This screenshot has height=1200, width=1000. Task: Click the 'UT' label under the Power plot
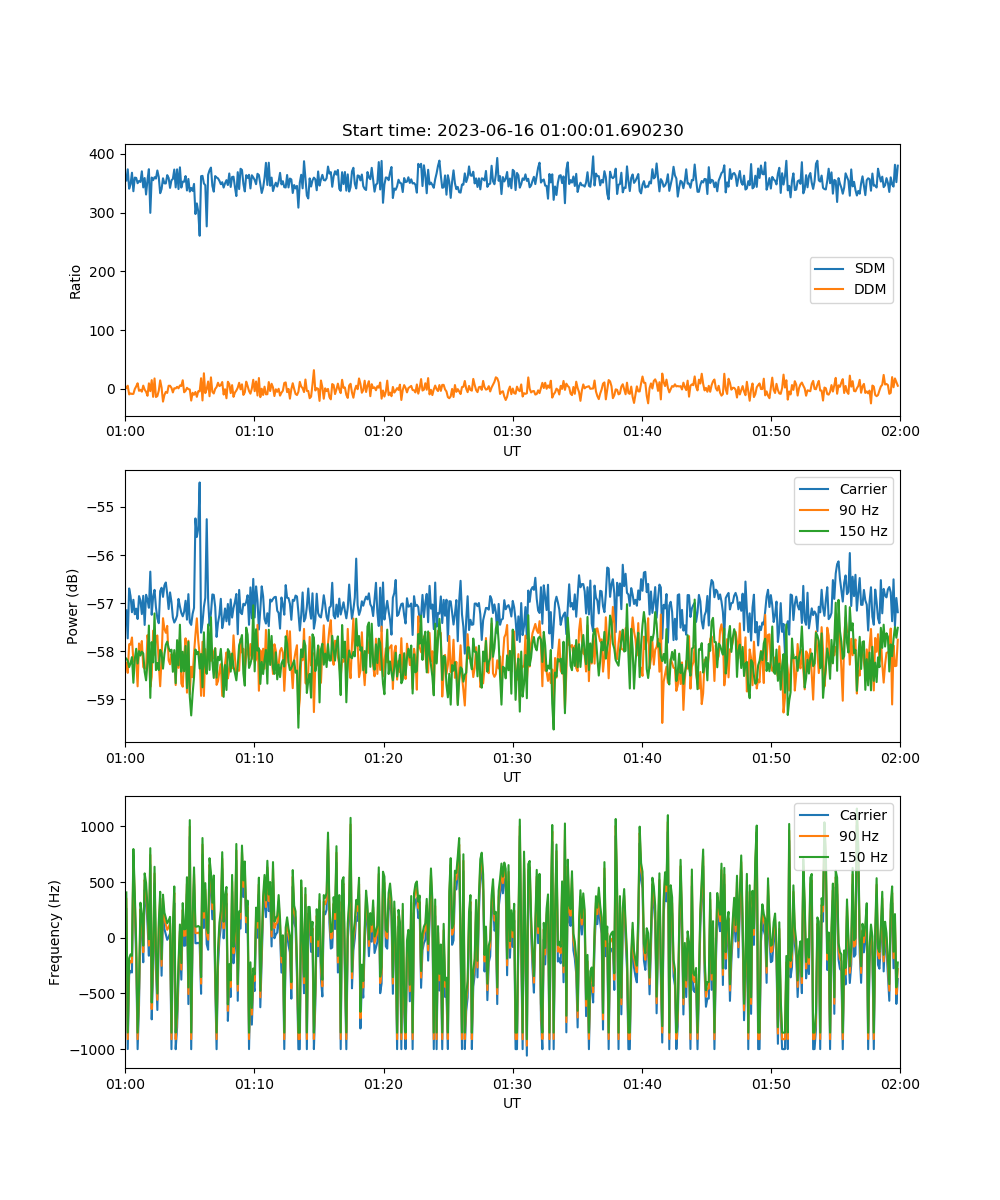point(512,777)
